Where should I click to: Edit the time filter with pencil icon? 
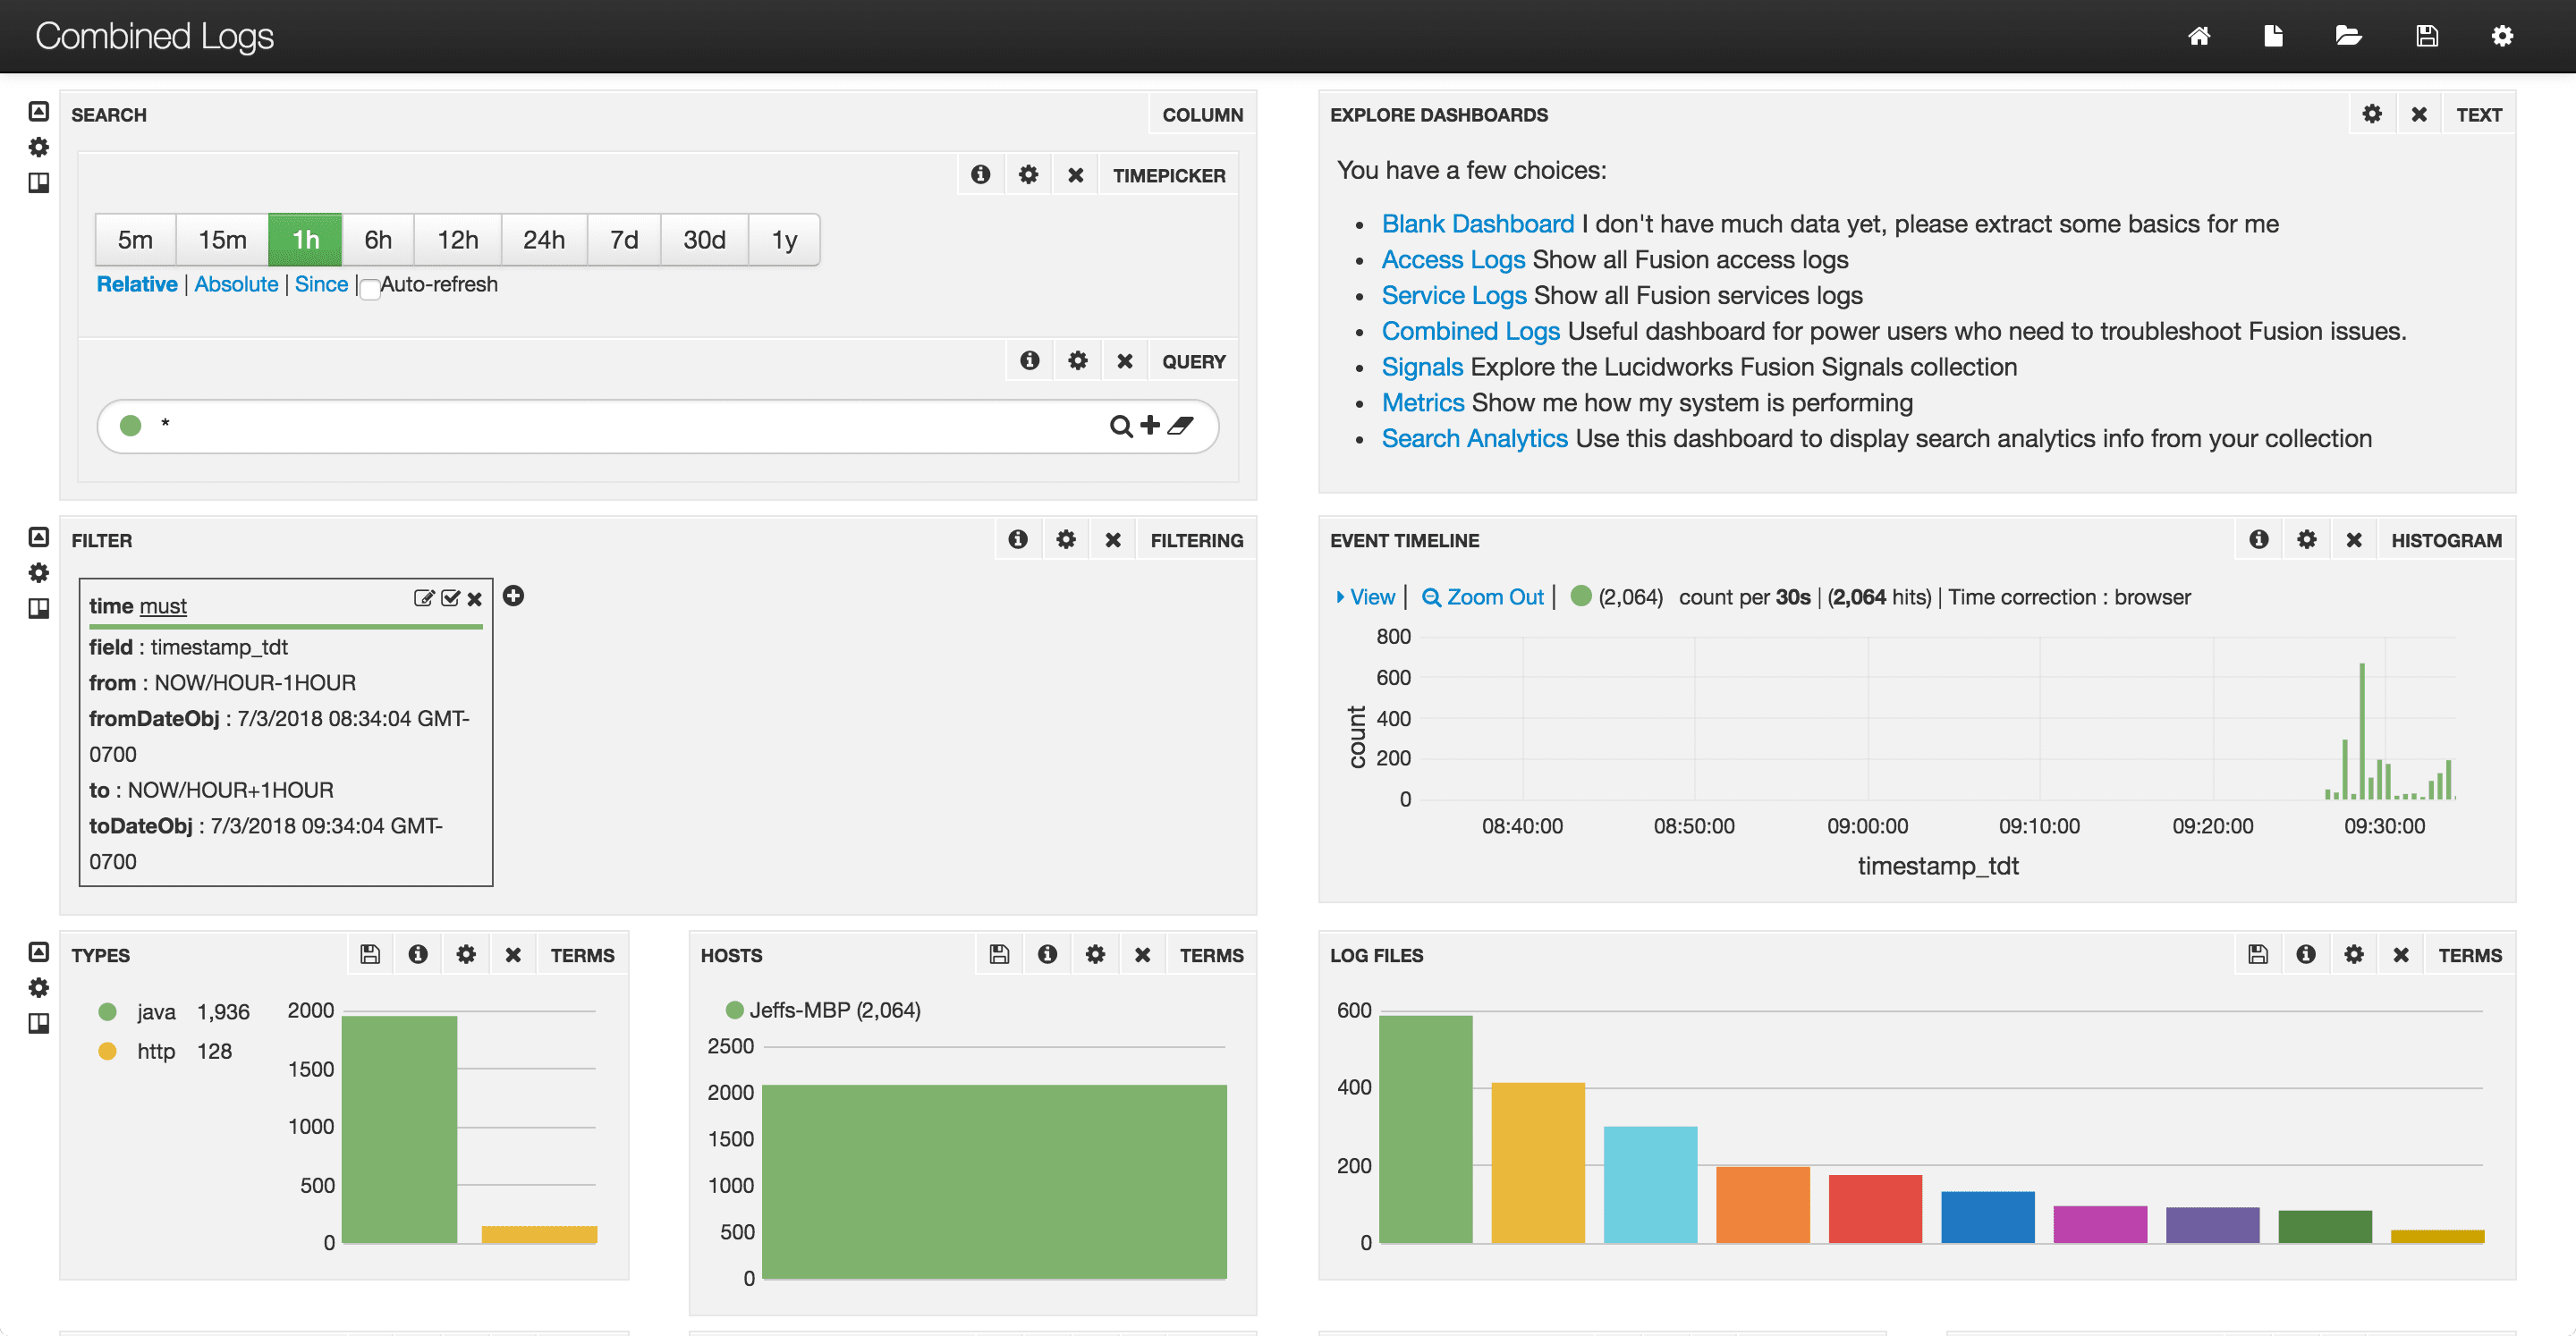pos(424,598)
